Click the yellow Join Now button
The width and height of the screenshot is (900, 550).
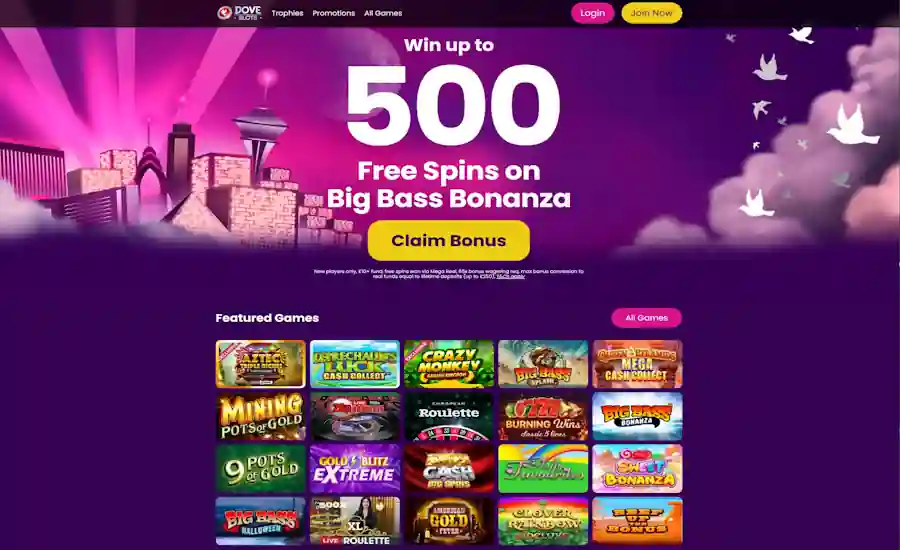(651, 13)
